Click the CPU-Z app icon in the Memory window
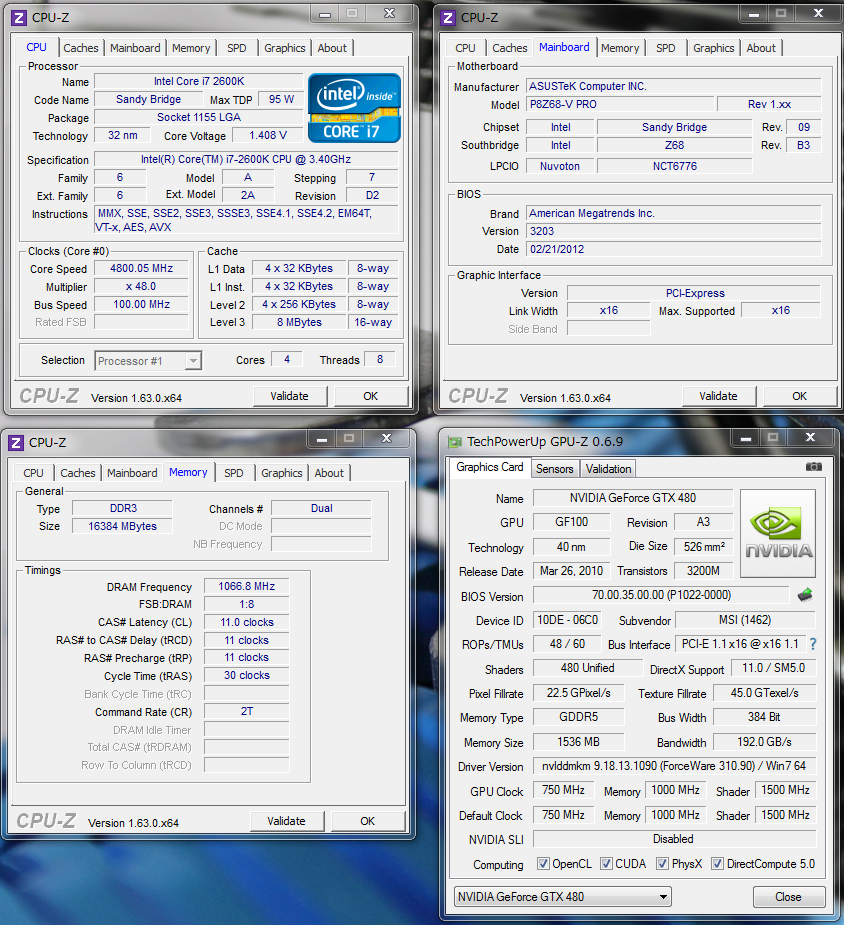844x925 pixels. pyautogui.click(x=16, y=442)
